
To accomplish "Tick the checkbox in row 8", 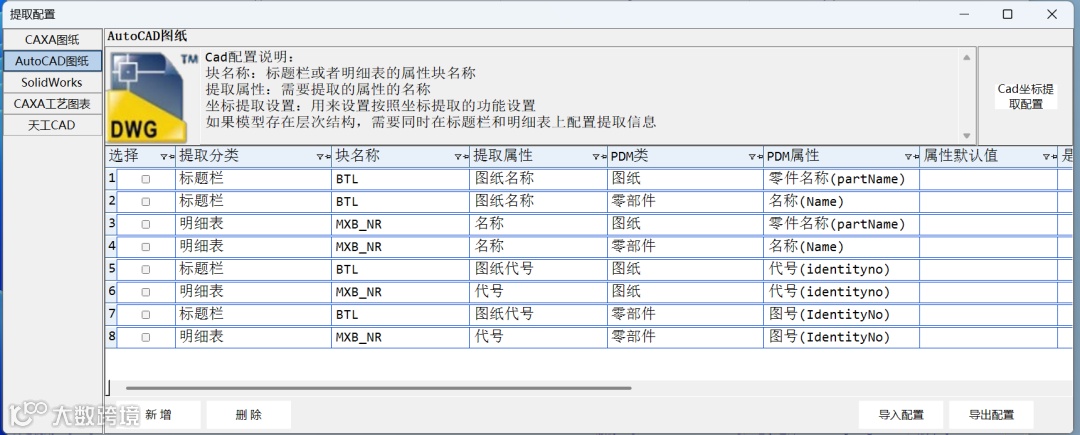I will pyautogui.click(x=145, y=337).
